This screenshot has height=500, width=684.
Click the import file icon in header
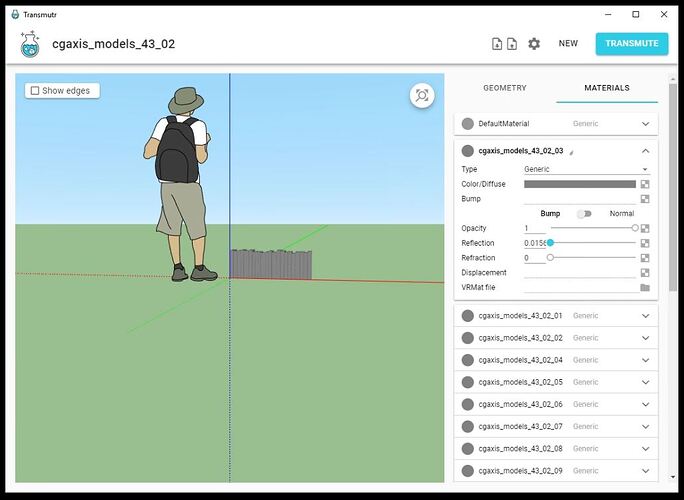pos(497,44)
